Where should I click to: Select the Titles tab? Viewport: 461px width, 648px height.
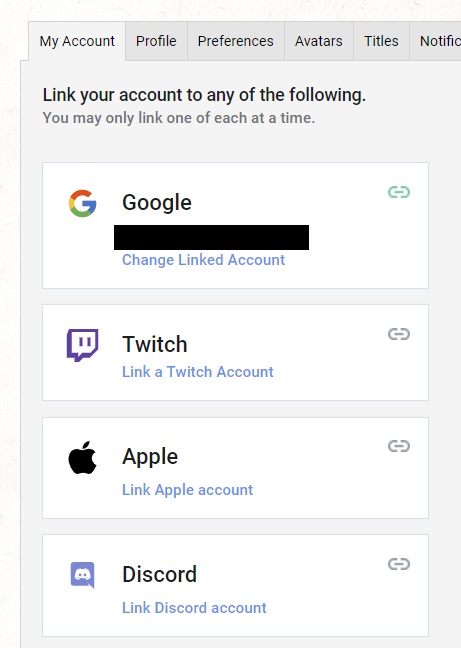tap(381, 41)
